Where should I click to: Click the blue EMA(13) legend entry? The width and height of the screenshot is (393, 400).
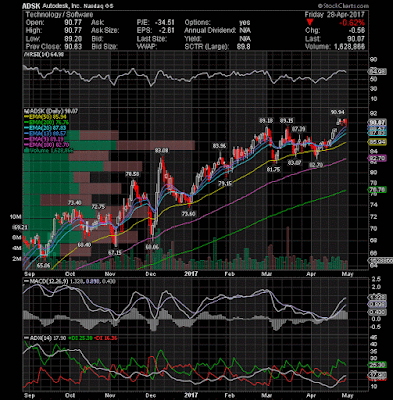tap(46, 134)
